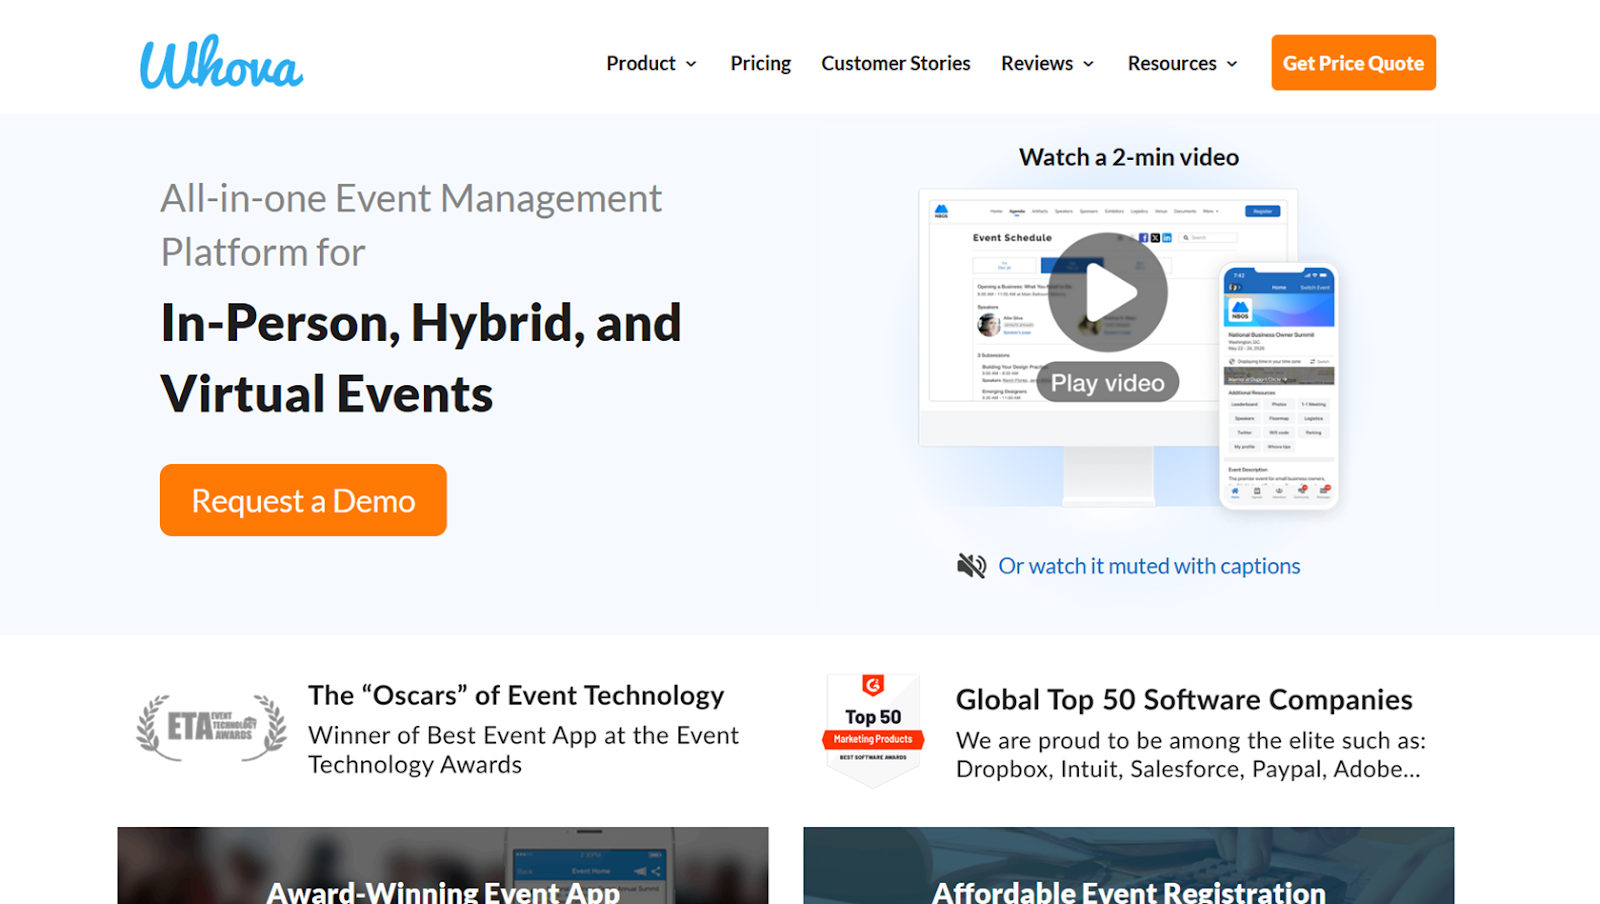Click the search magnifier in the Event Schedule mockup
Image resolution: width=1600 pixels, height=904 pixels.
click(1186, 238)
